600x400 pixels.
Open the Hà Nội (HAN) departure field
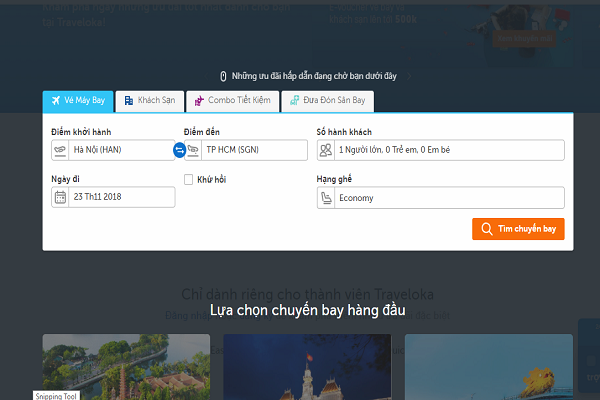coord(113,150)
